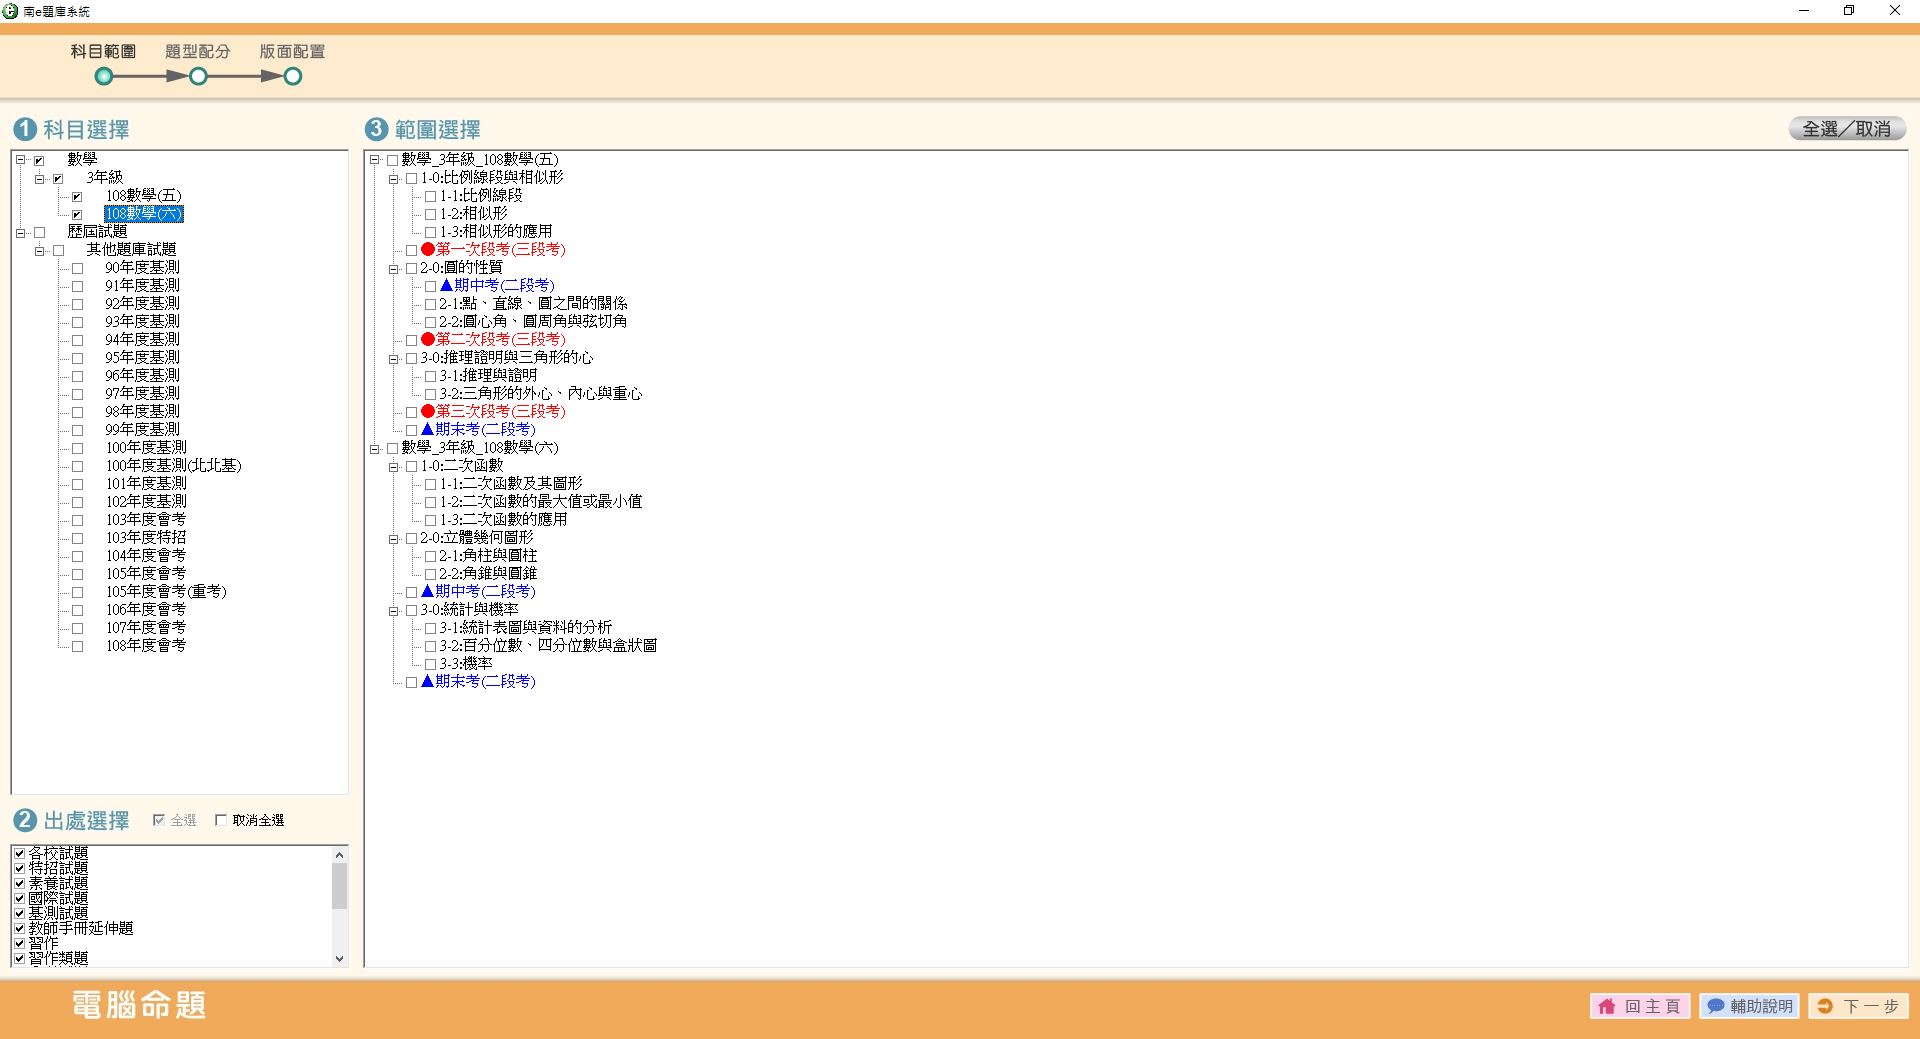Click the home icon on 回主頁 button
The image size is (1920, 1039).
1607,1006
